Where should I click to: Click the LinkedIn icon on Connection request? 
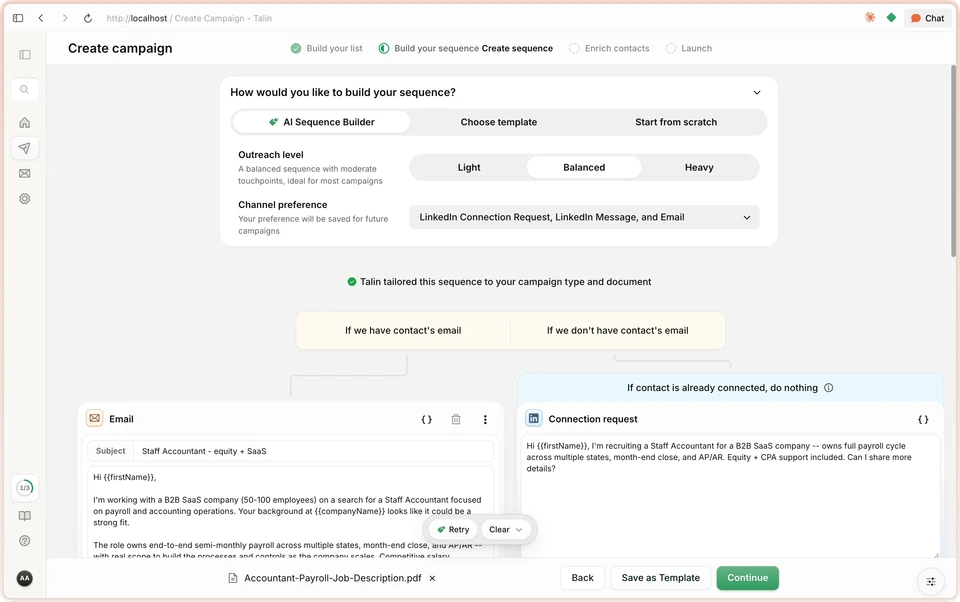[534, 418]
